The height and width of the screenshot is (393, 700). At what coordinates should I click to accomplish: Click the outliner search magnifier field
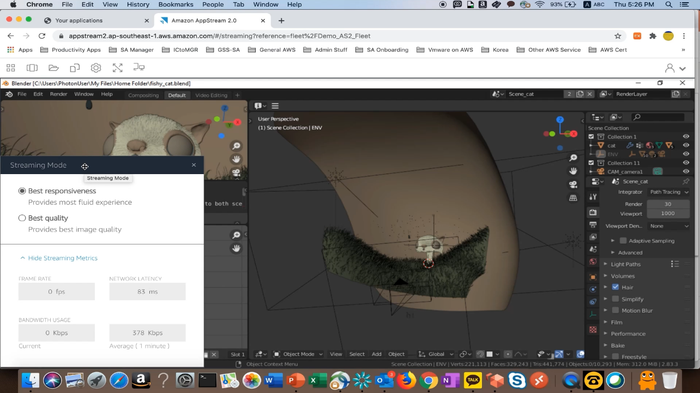(658, 117)
